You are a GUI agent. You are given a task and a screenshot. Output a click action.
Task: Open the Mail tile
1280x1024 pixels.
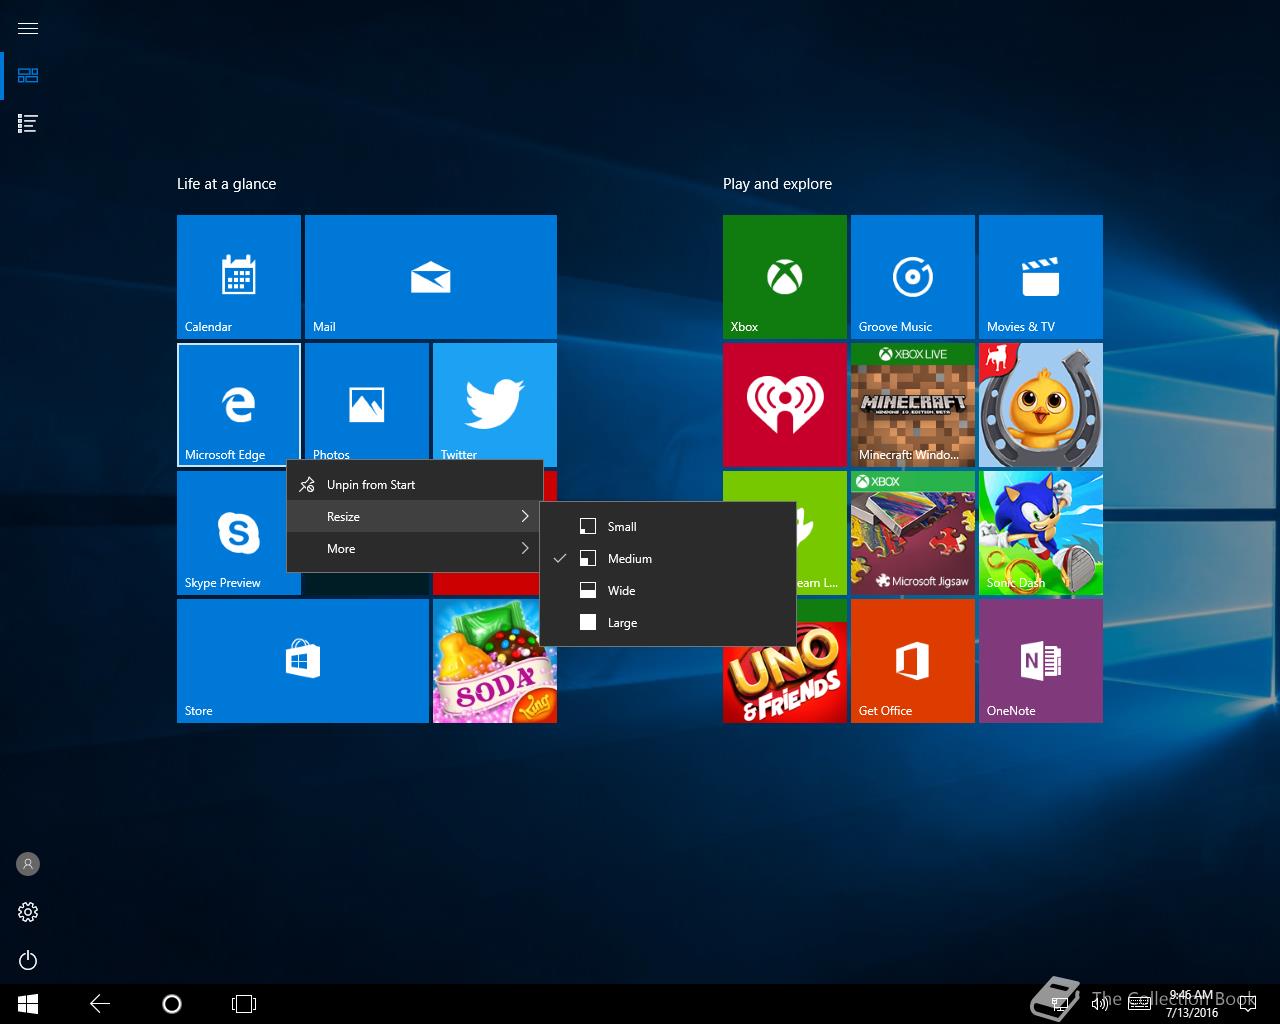tap(431, 277)
